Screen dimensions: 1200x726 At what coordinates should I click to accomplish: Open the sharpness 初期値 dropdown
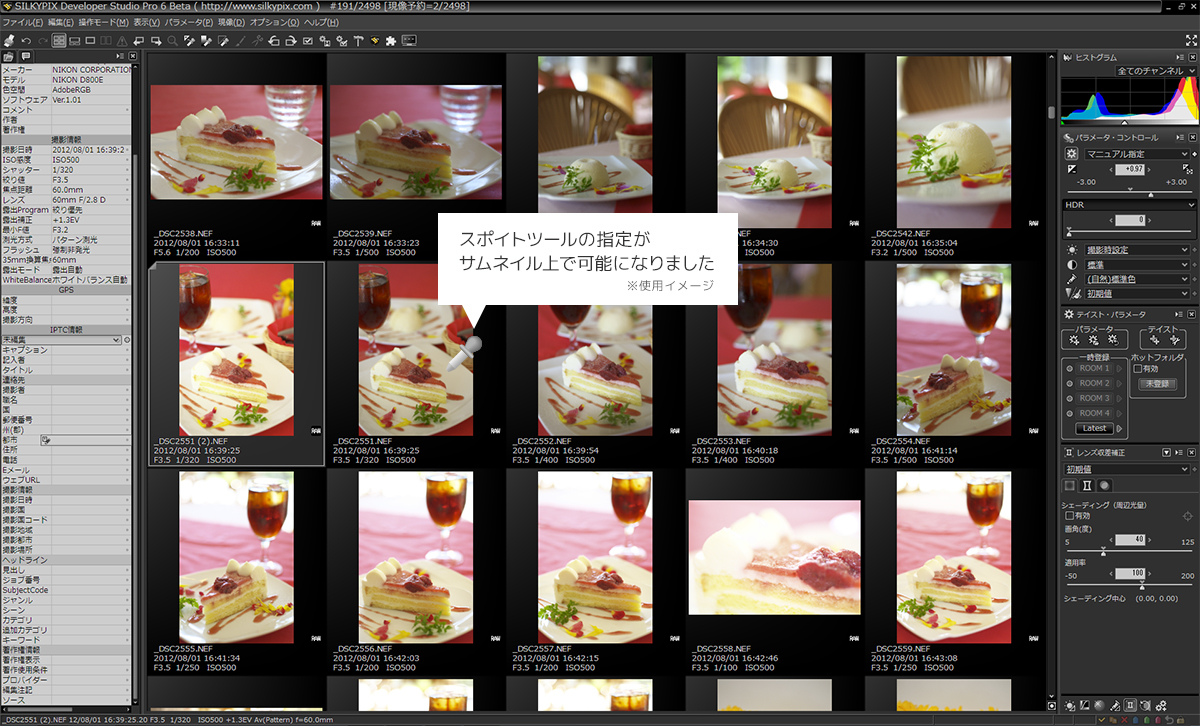tap(1137, 294)
